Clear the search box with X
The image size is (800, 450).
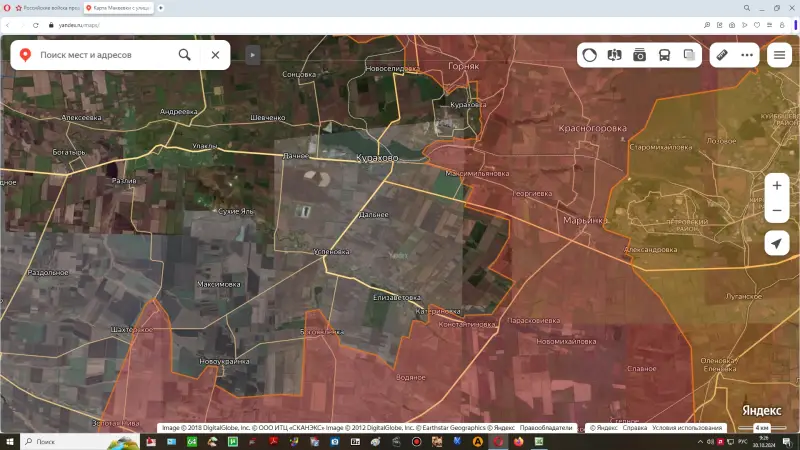[x=215, y=55]
